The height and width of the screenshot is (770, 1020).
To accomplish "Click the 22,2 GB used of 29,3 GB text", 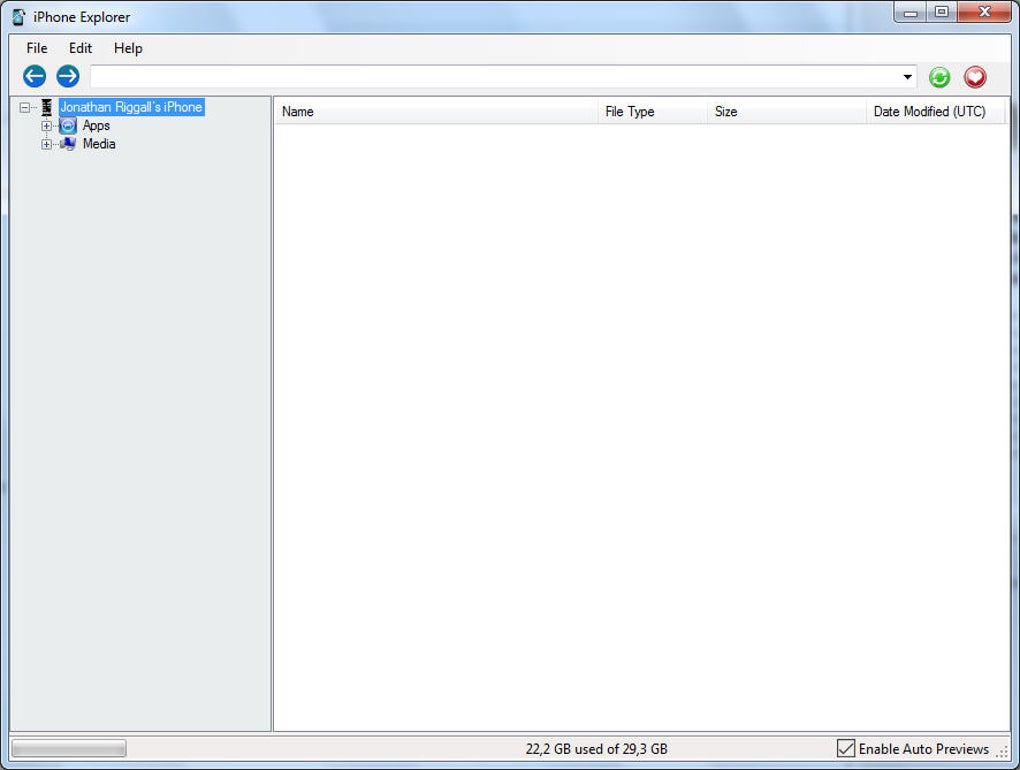I will point(597,749).
